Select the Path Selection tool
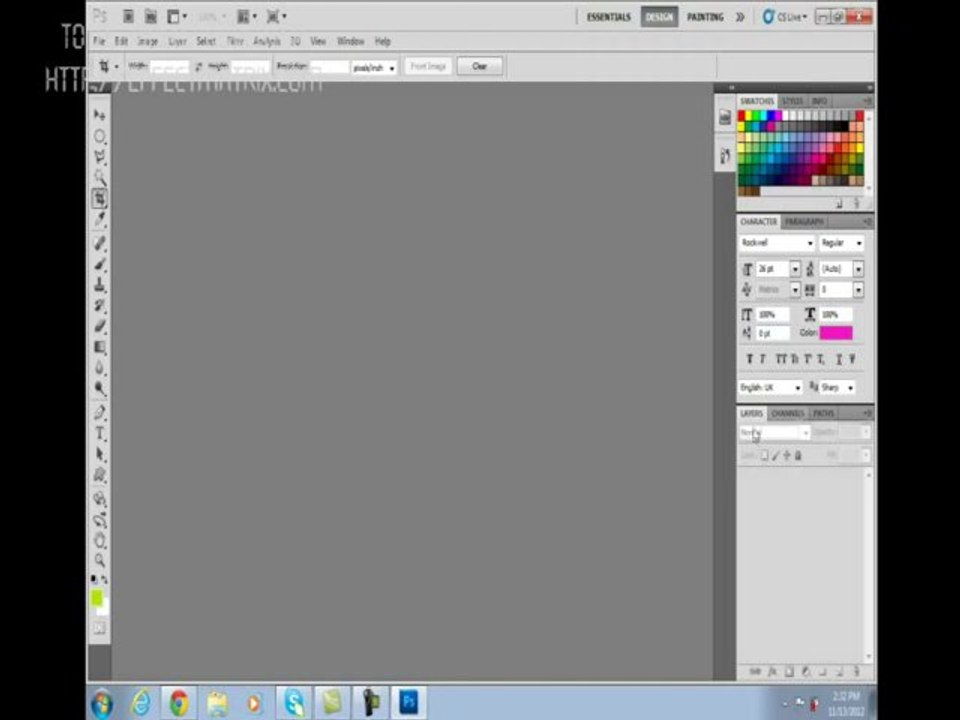The height and width of the screenshot is (720, 960). coord(100,454)
